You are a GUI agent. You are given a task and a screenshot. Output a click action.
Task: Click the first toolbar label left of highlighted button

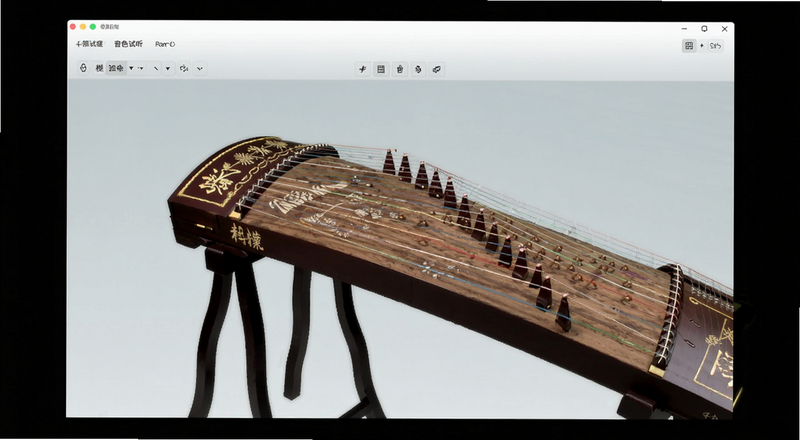click(x=99, y=68)
